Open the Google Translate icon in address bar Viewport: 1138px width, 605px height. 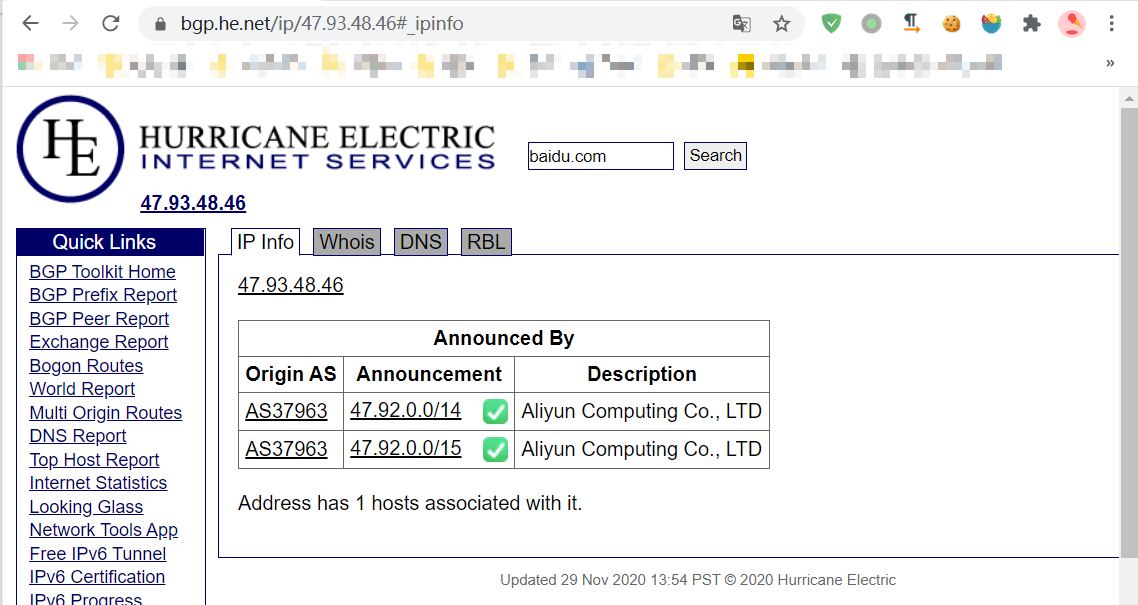coord(741,24)
